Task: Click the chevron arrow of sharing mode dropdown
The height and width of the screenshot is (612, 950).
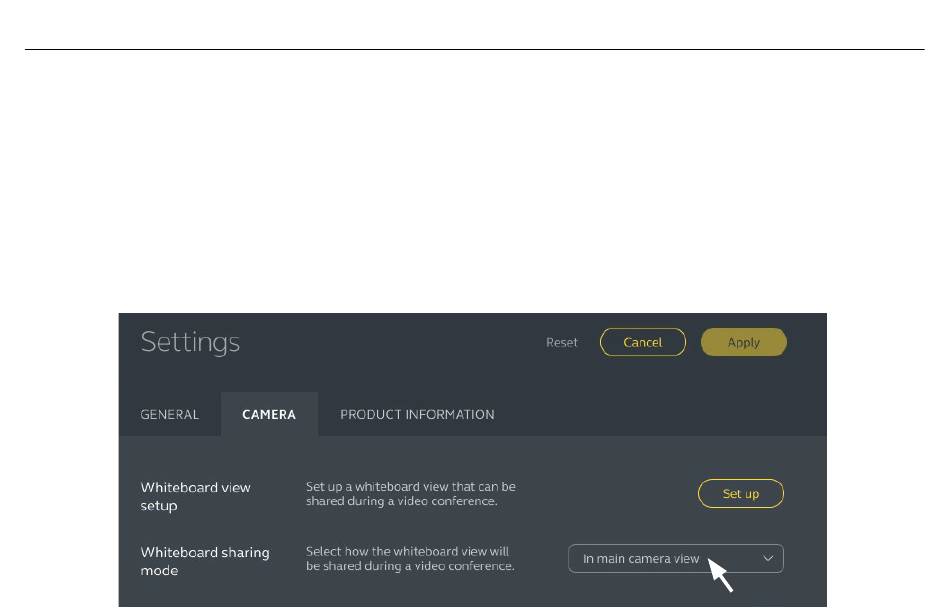Action: point(768,559)
